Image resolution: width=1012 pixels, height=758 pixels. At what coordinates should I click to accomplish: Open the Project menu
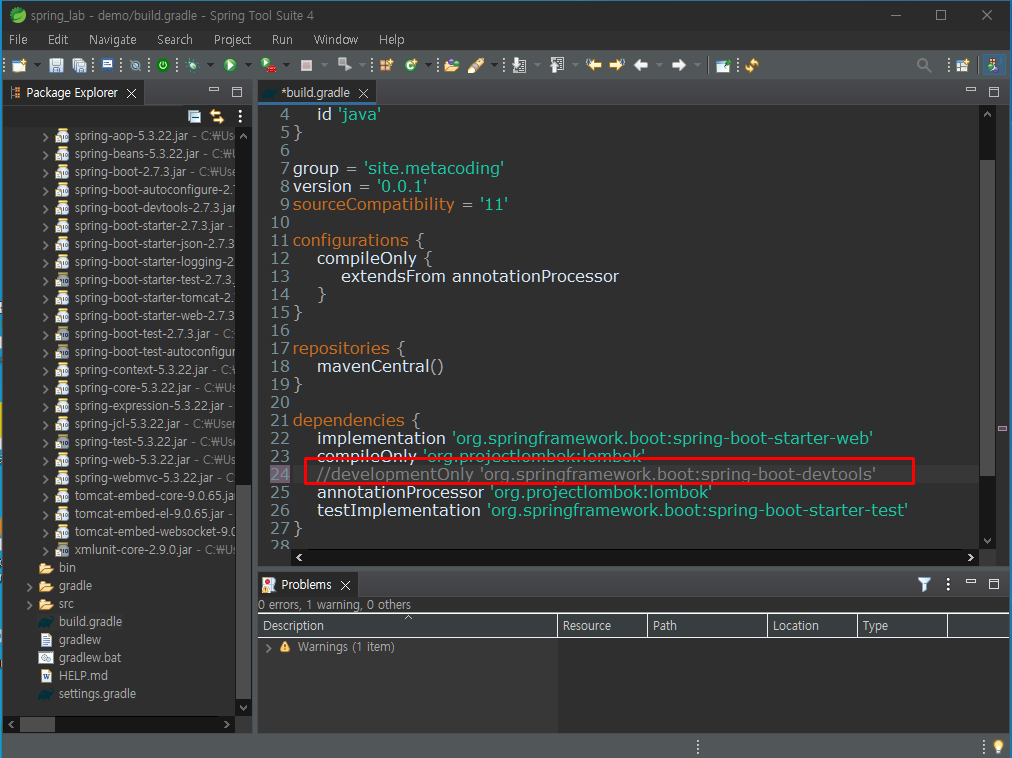(x=232, y=39)
